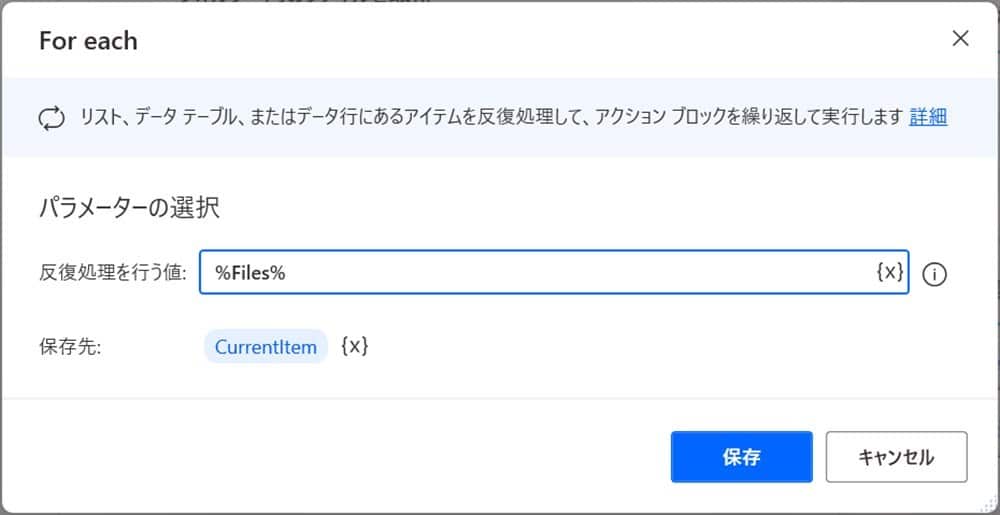Click the パラメーターの選択 heading
Viewport: 1000px width, 515px height.
tap(129, 208)
